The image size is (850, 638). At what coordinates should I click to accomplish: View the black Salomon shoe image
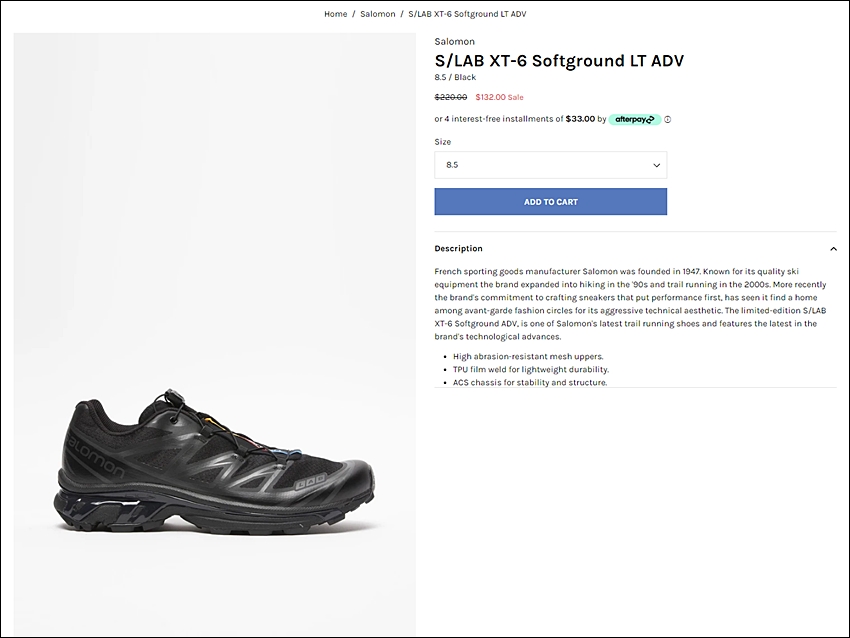(215, 335)
